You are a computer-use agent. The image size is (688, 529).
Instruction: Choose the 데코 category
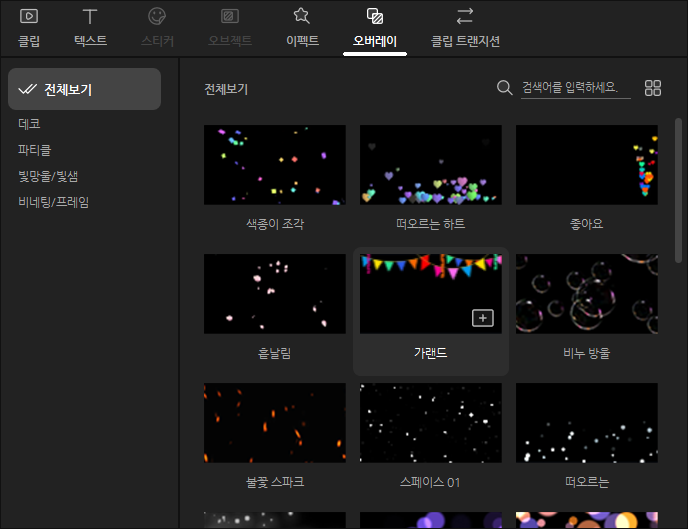(x=29, y=124)
